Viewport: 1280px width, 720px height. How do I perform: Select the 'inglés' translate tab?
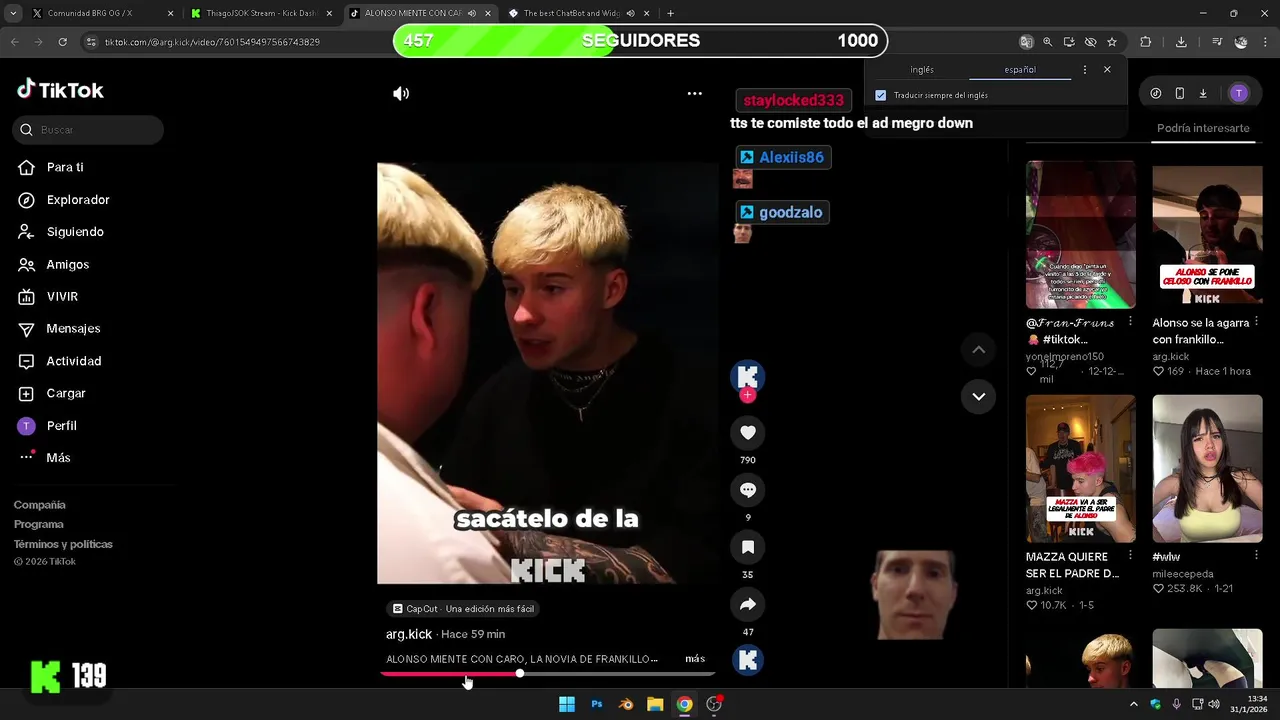click(922, 70)
